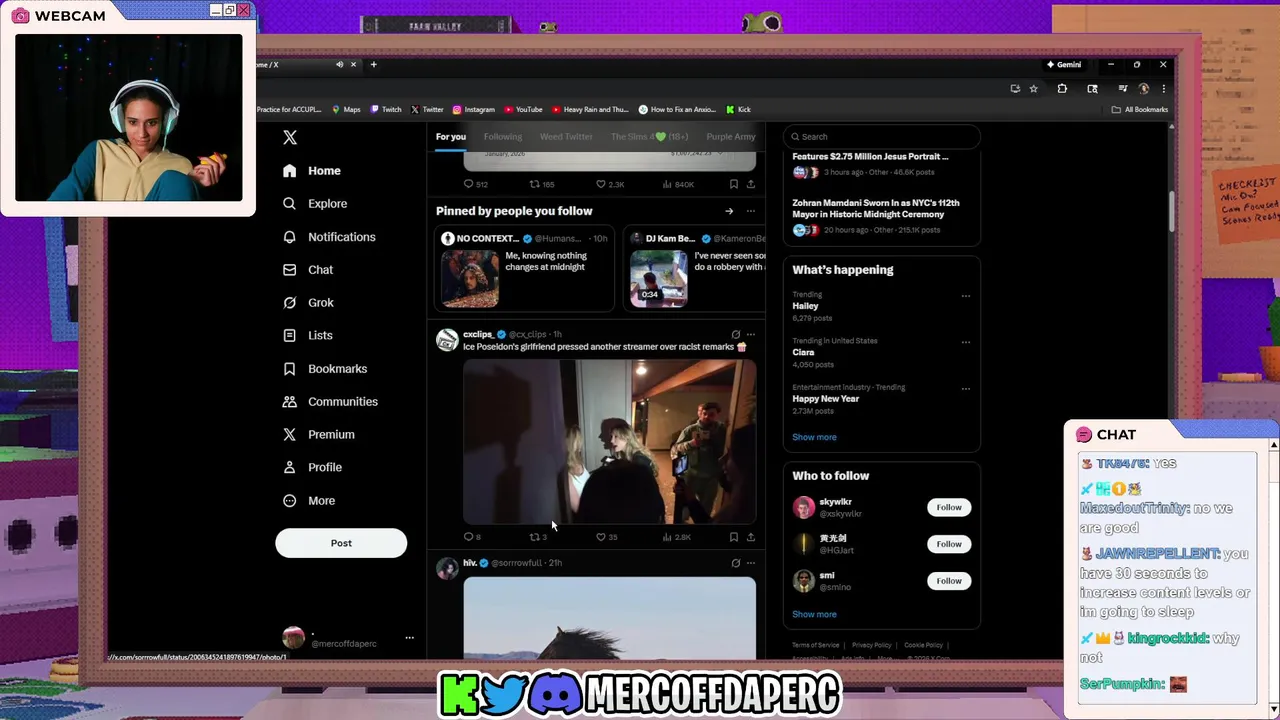1280x720 pixels.
Task: Open DJ Kam pinned video thumbnail
Action: click(659, 278)
